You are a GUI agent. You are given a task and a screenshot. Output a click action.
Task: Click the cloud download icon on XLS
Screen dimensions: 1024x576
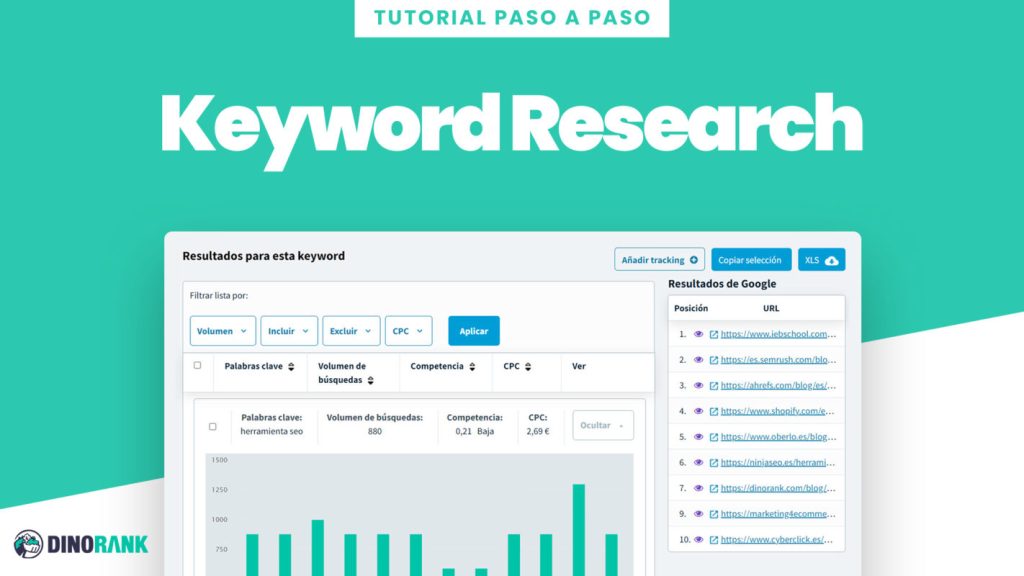[831, 261]
